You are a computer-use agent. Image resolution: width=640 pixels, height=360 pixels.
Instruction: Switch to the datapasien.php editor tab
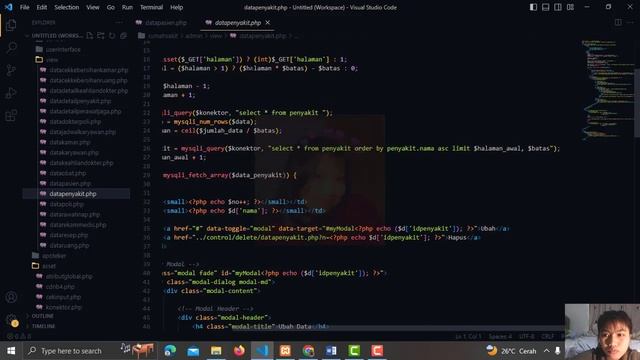[166, 23]
